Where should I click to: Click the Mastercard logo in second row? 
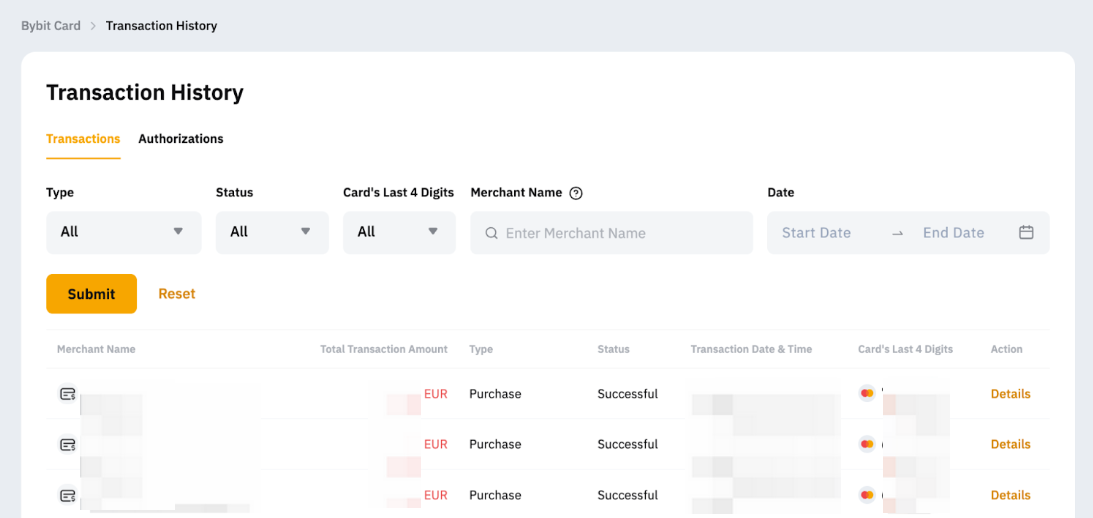(x=867, y=444)
